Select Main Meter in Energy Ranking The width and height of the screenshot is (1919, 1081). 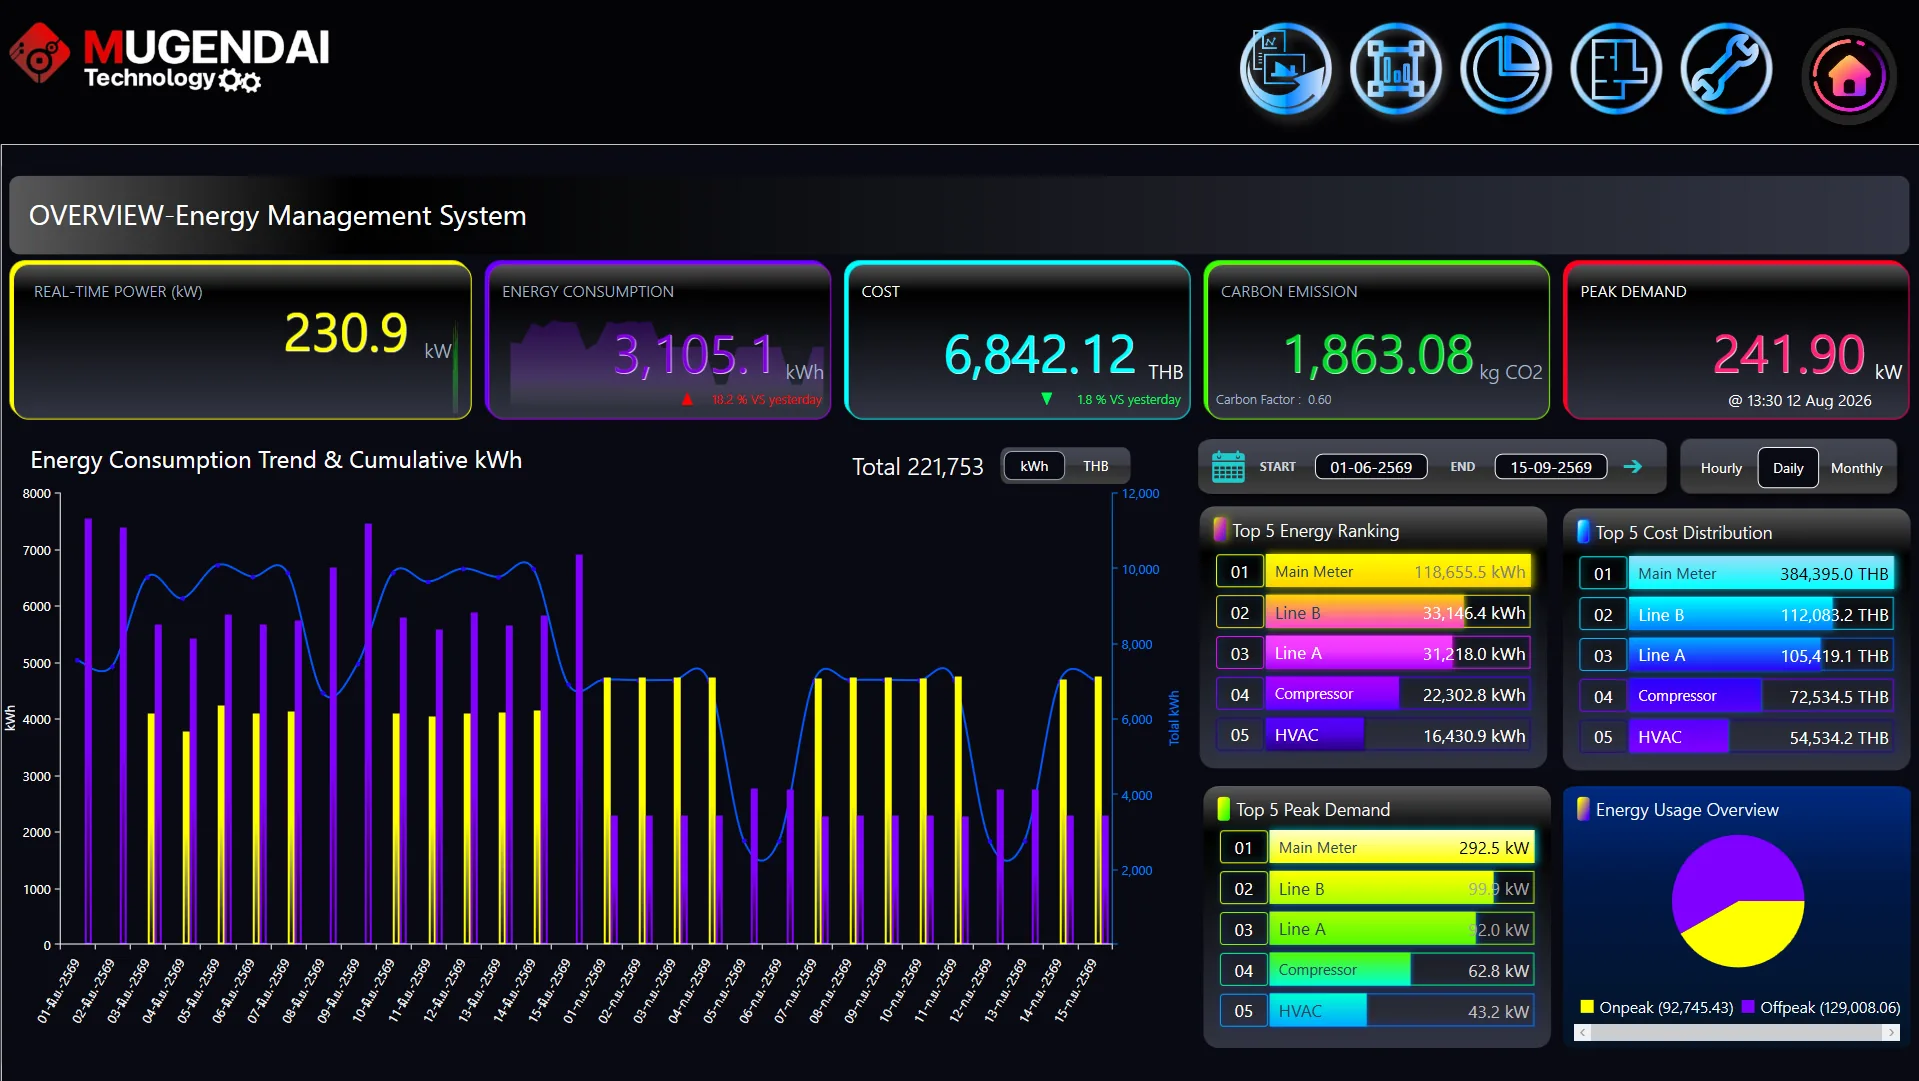click(x=1373, y=572)
